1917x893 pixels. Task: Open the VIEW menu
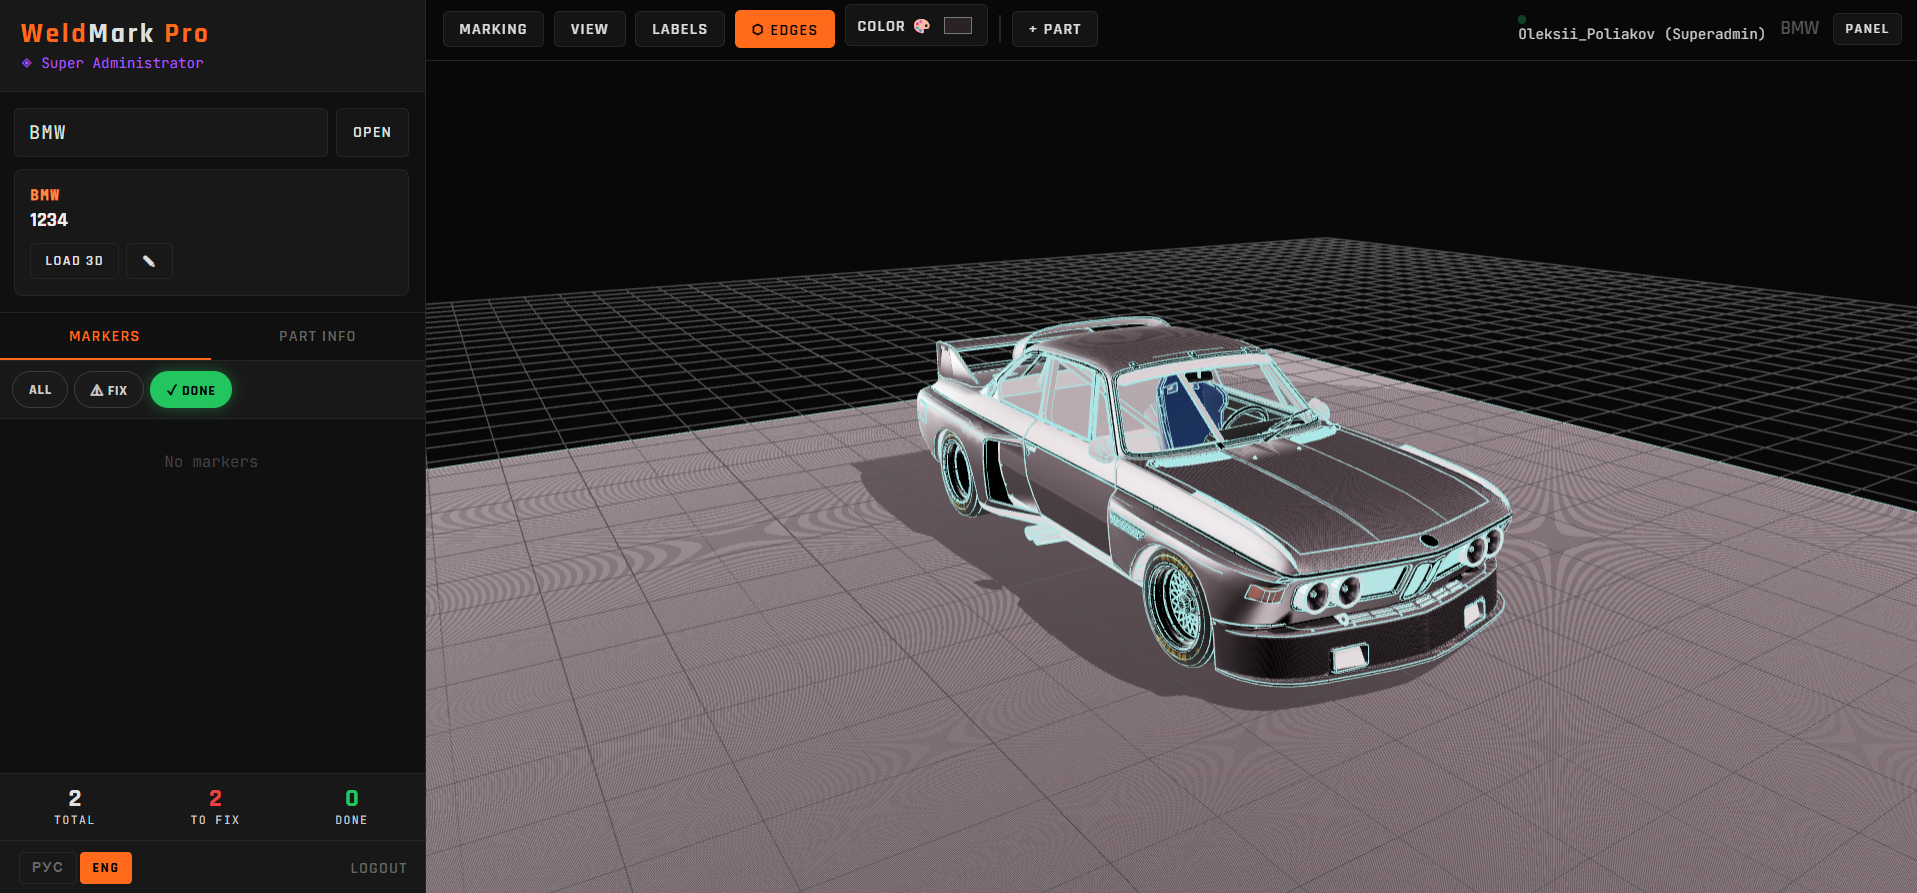(x=589, y=29)
